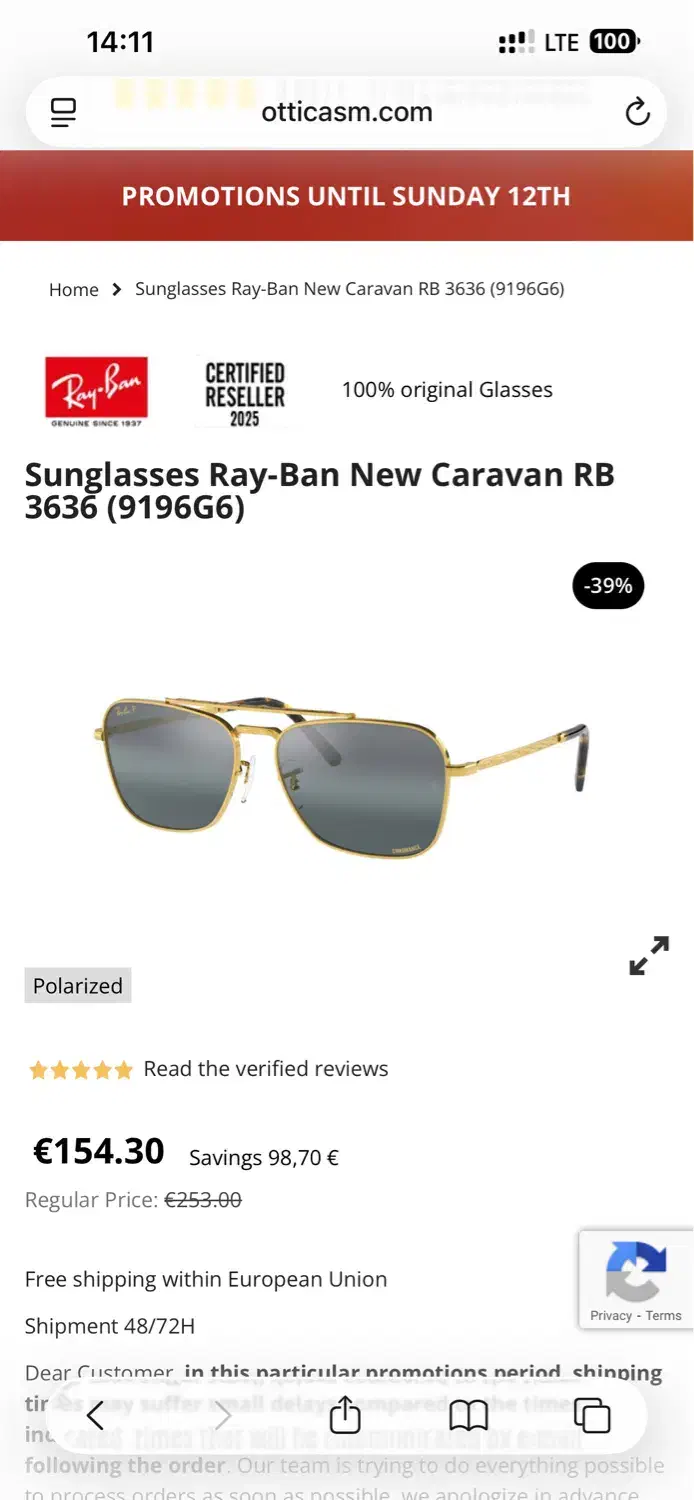Open Safari bookmarks book icon
Viewport: 694px width, 1500px height.
(468, 1415)
